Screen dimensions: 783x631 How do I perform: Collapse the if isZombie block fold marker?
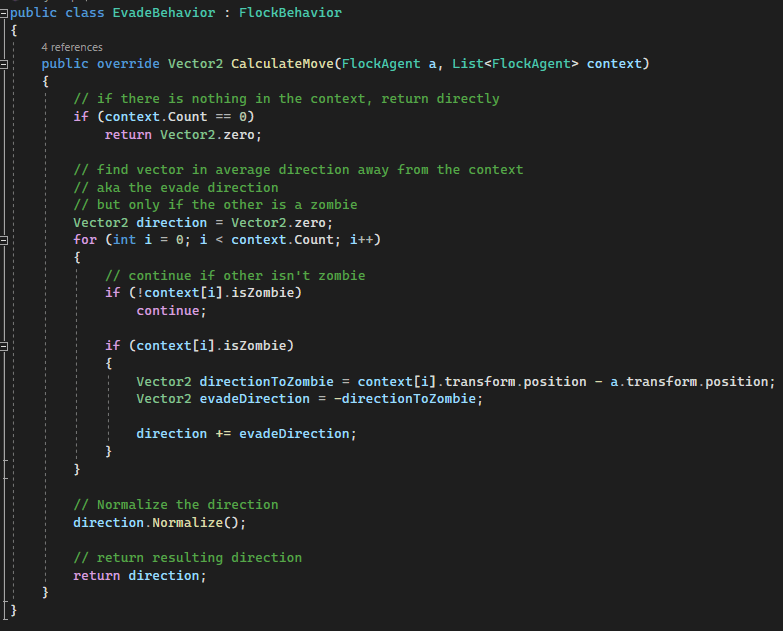5,346
